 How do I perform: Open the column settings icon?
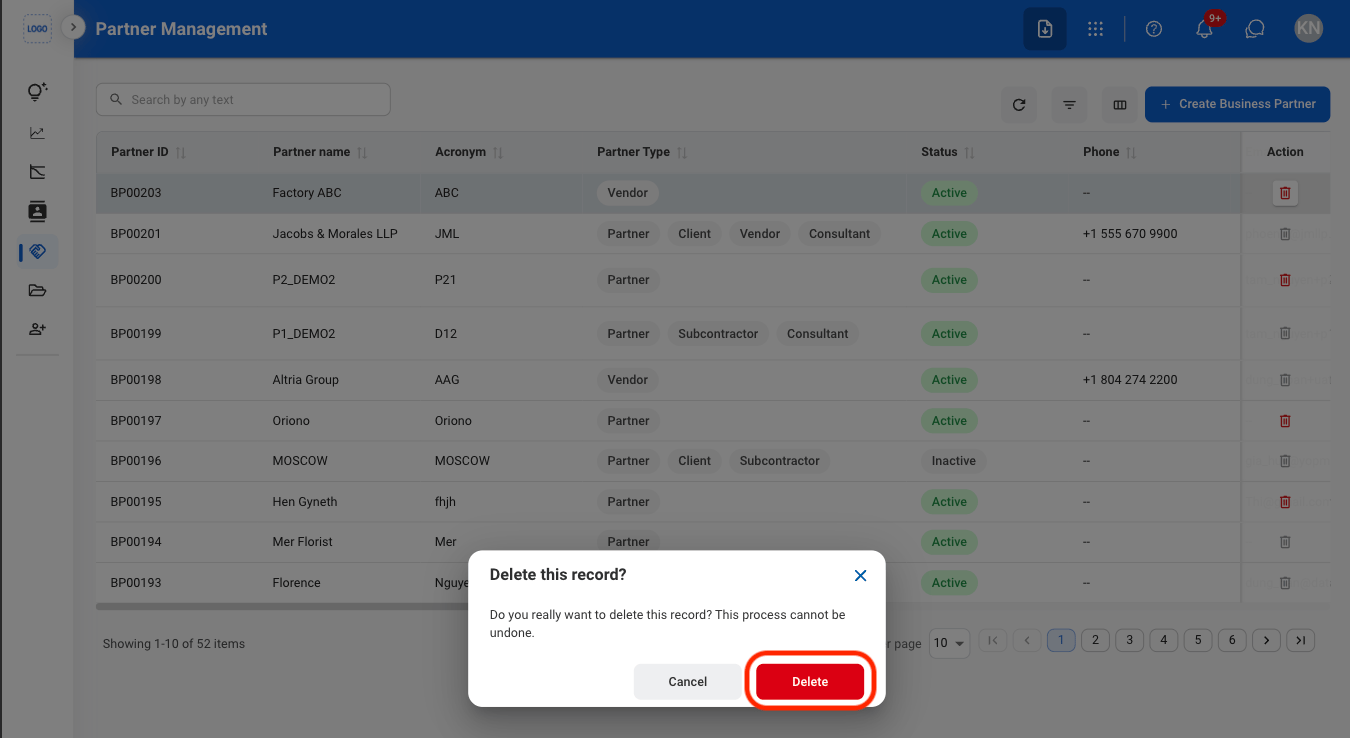(1120, 104)
